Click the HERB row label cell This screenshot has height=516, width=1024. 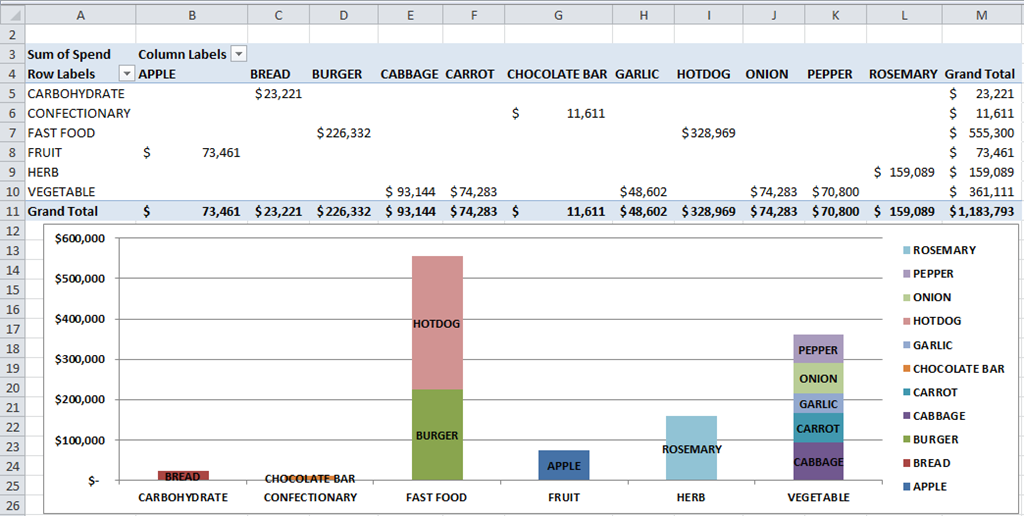point(80,172)
